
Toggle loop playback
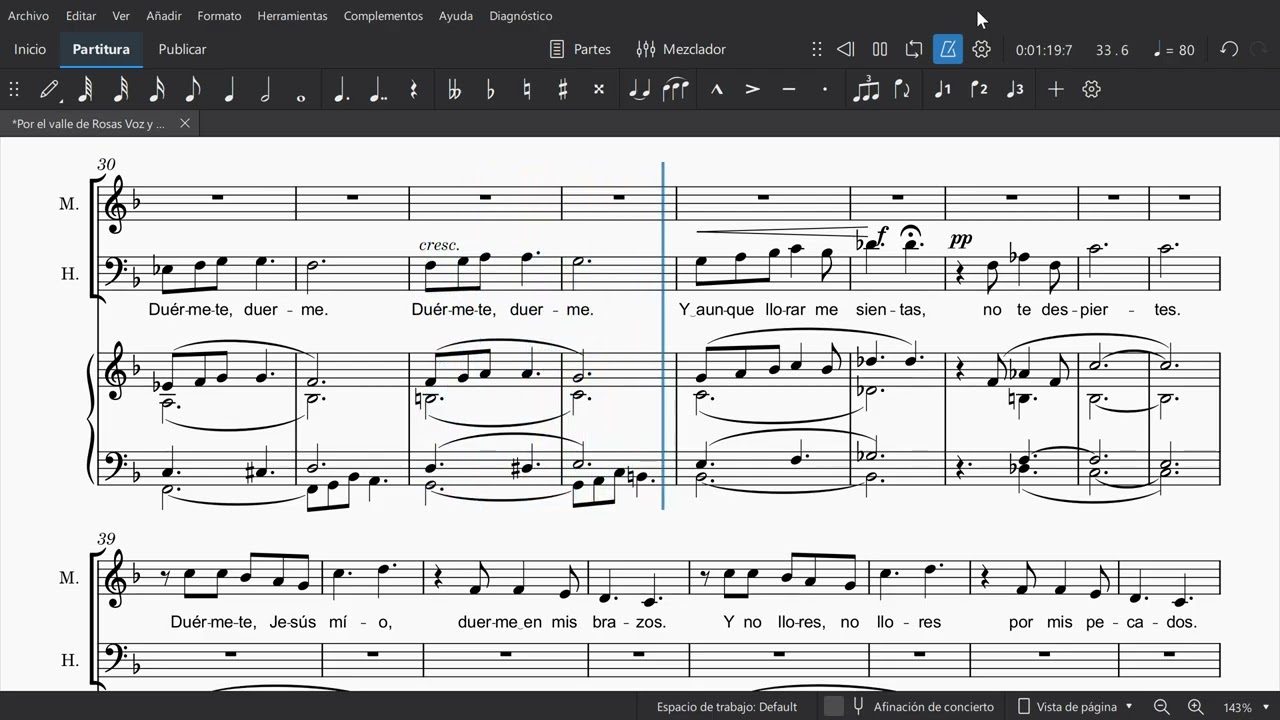pos(913,49)
